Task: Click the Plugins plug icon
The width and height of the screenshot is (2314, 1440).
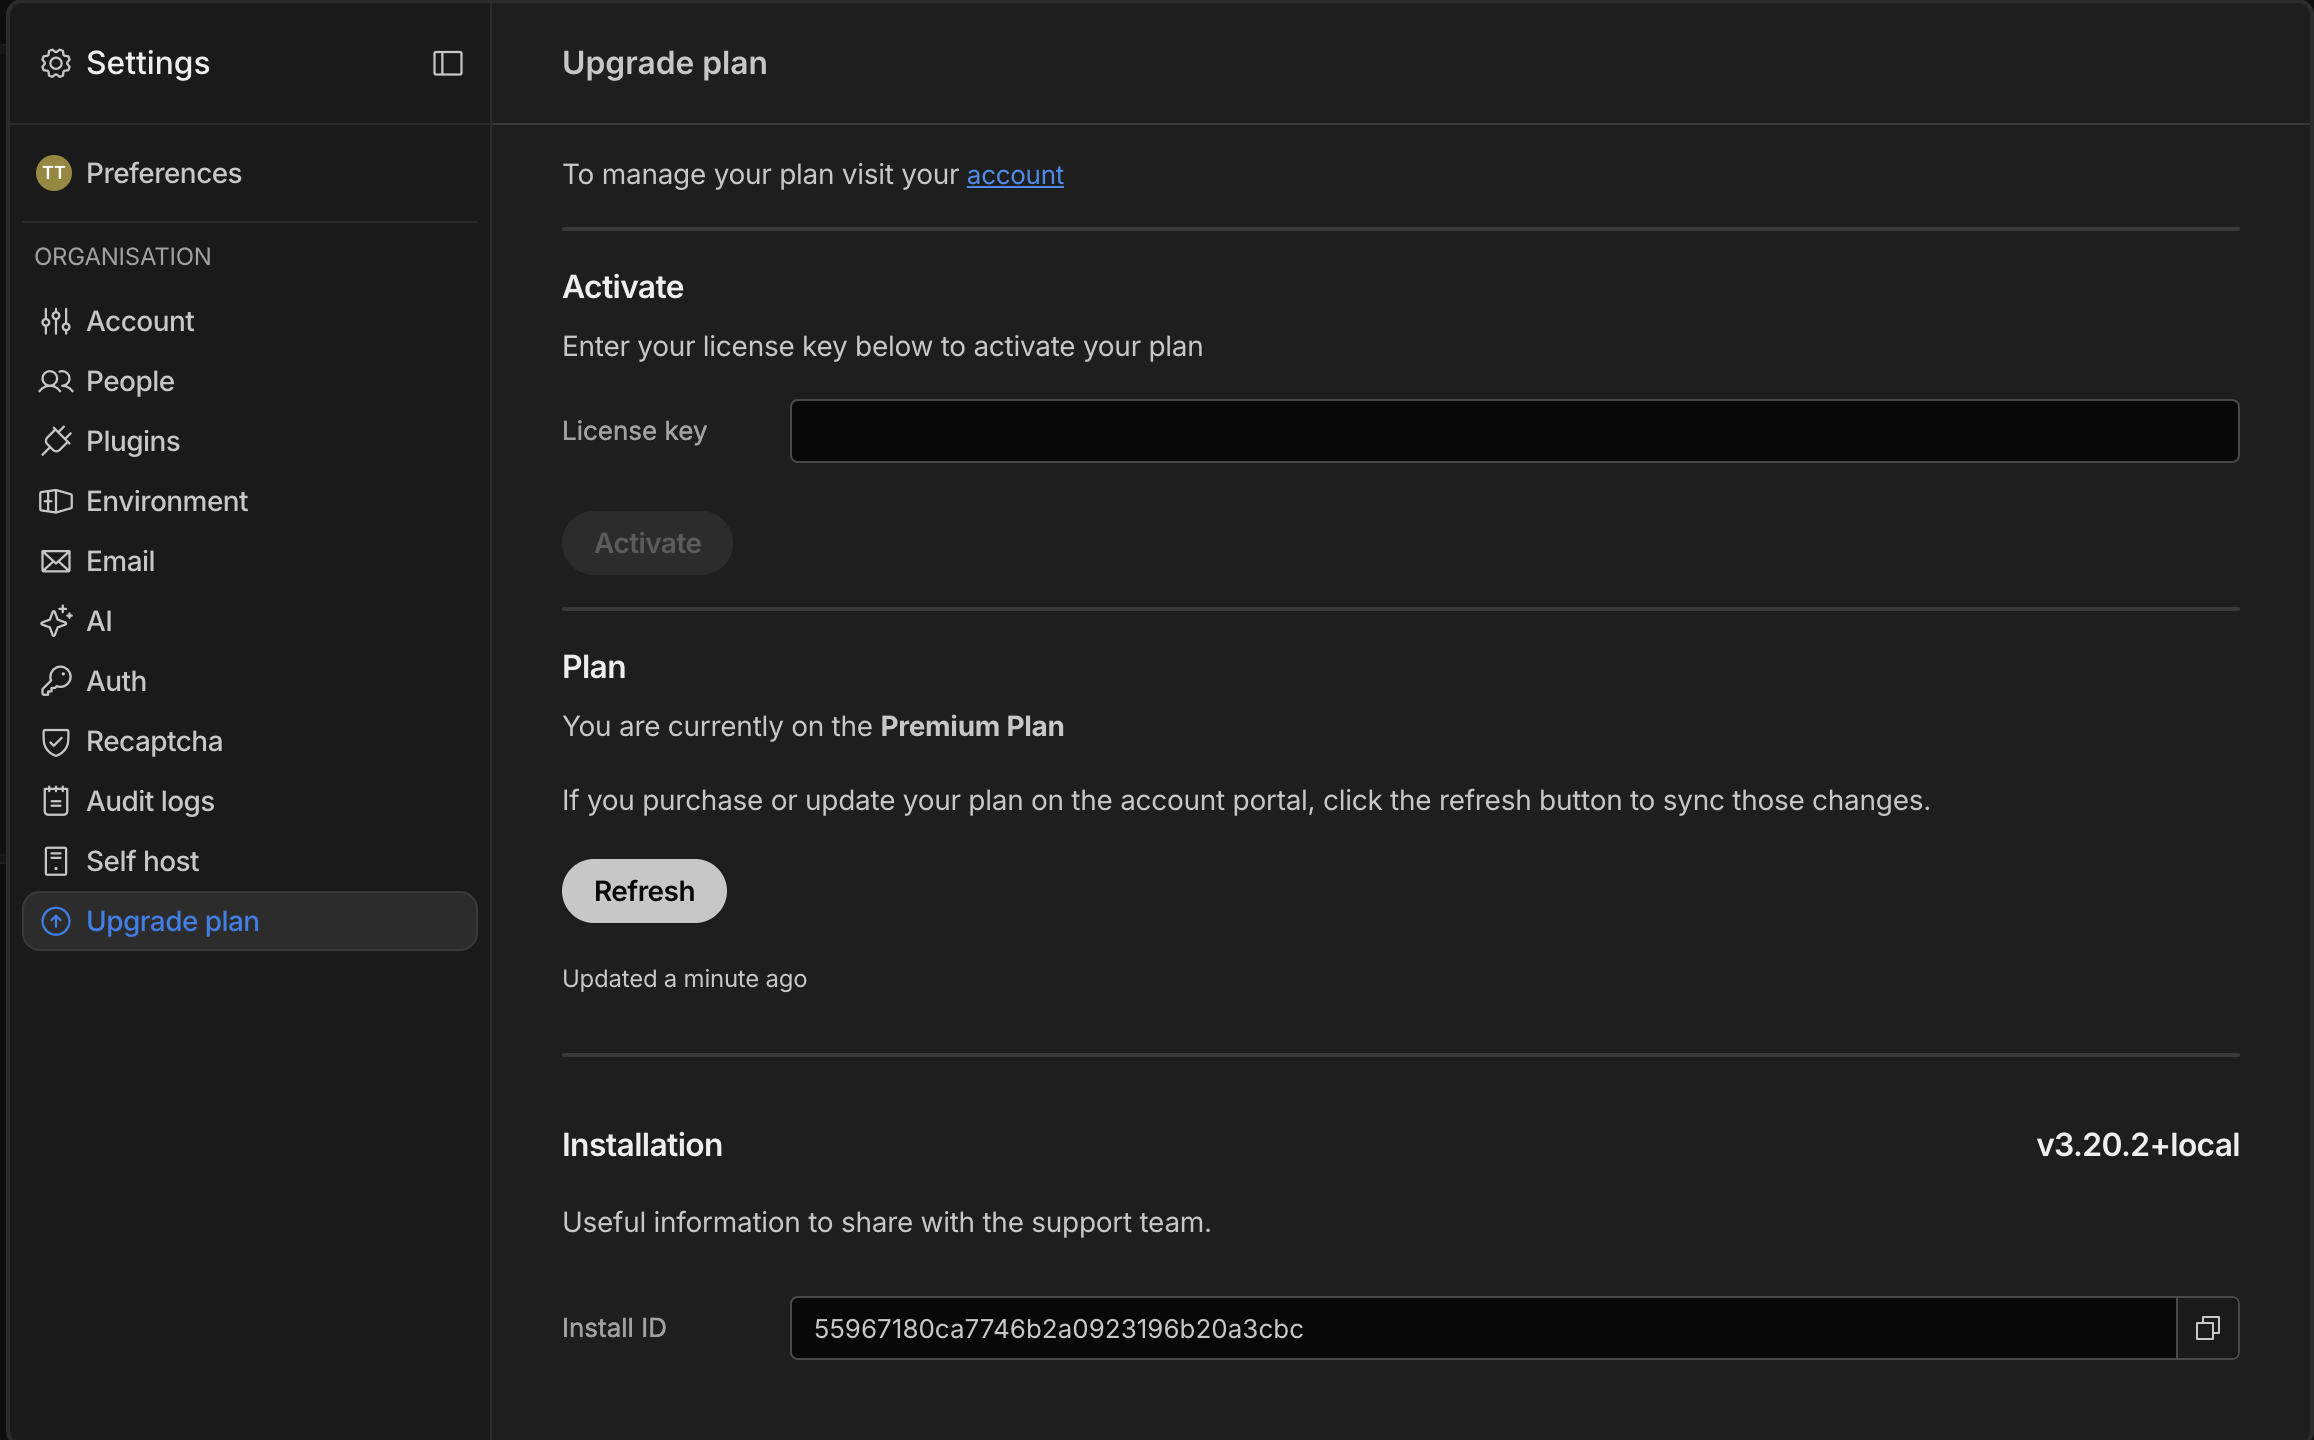Action: coord(56,441)
